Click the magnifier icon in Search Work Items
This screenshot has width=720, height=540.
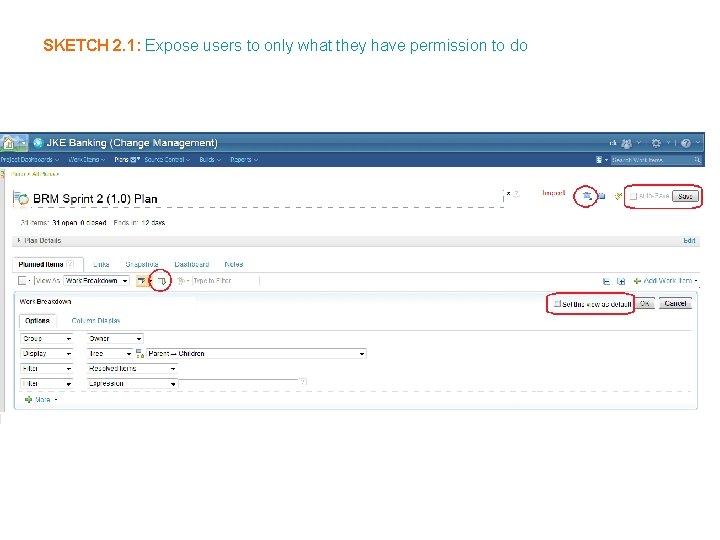698,160
